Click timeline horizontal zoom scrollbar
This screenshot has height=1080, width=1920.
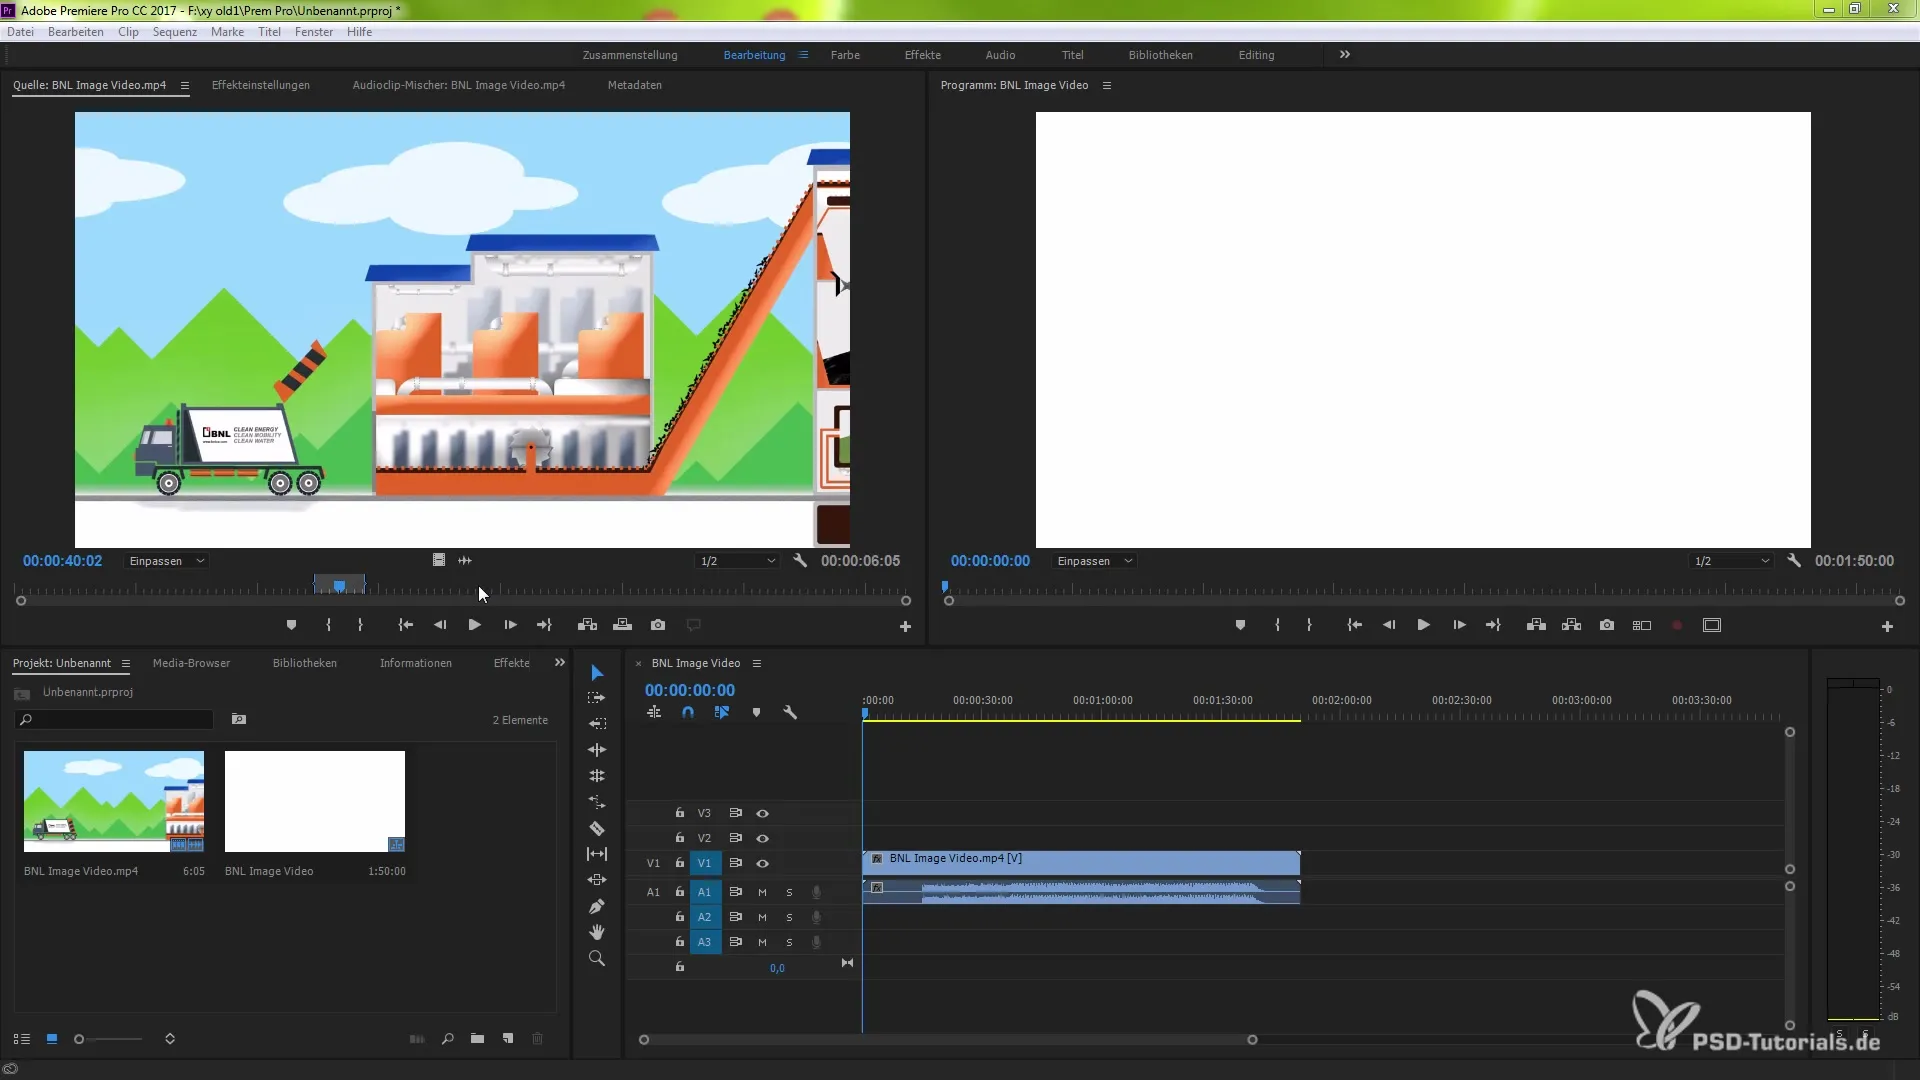948,1040
